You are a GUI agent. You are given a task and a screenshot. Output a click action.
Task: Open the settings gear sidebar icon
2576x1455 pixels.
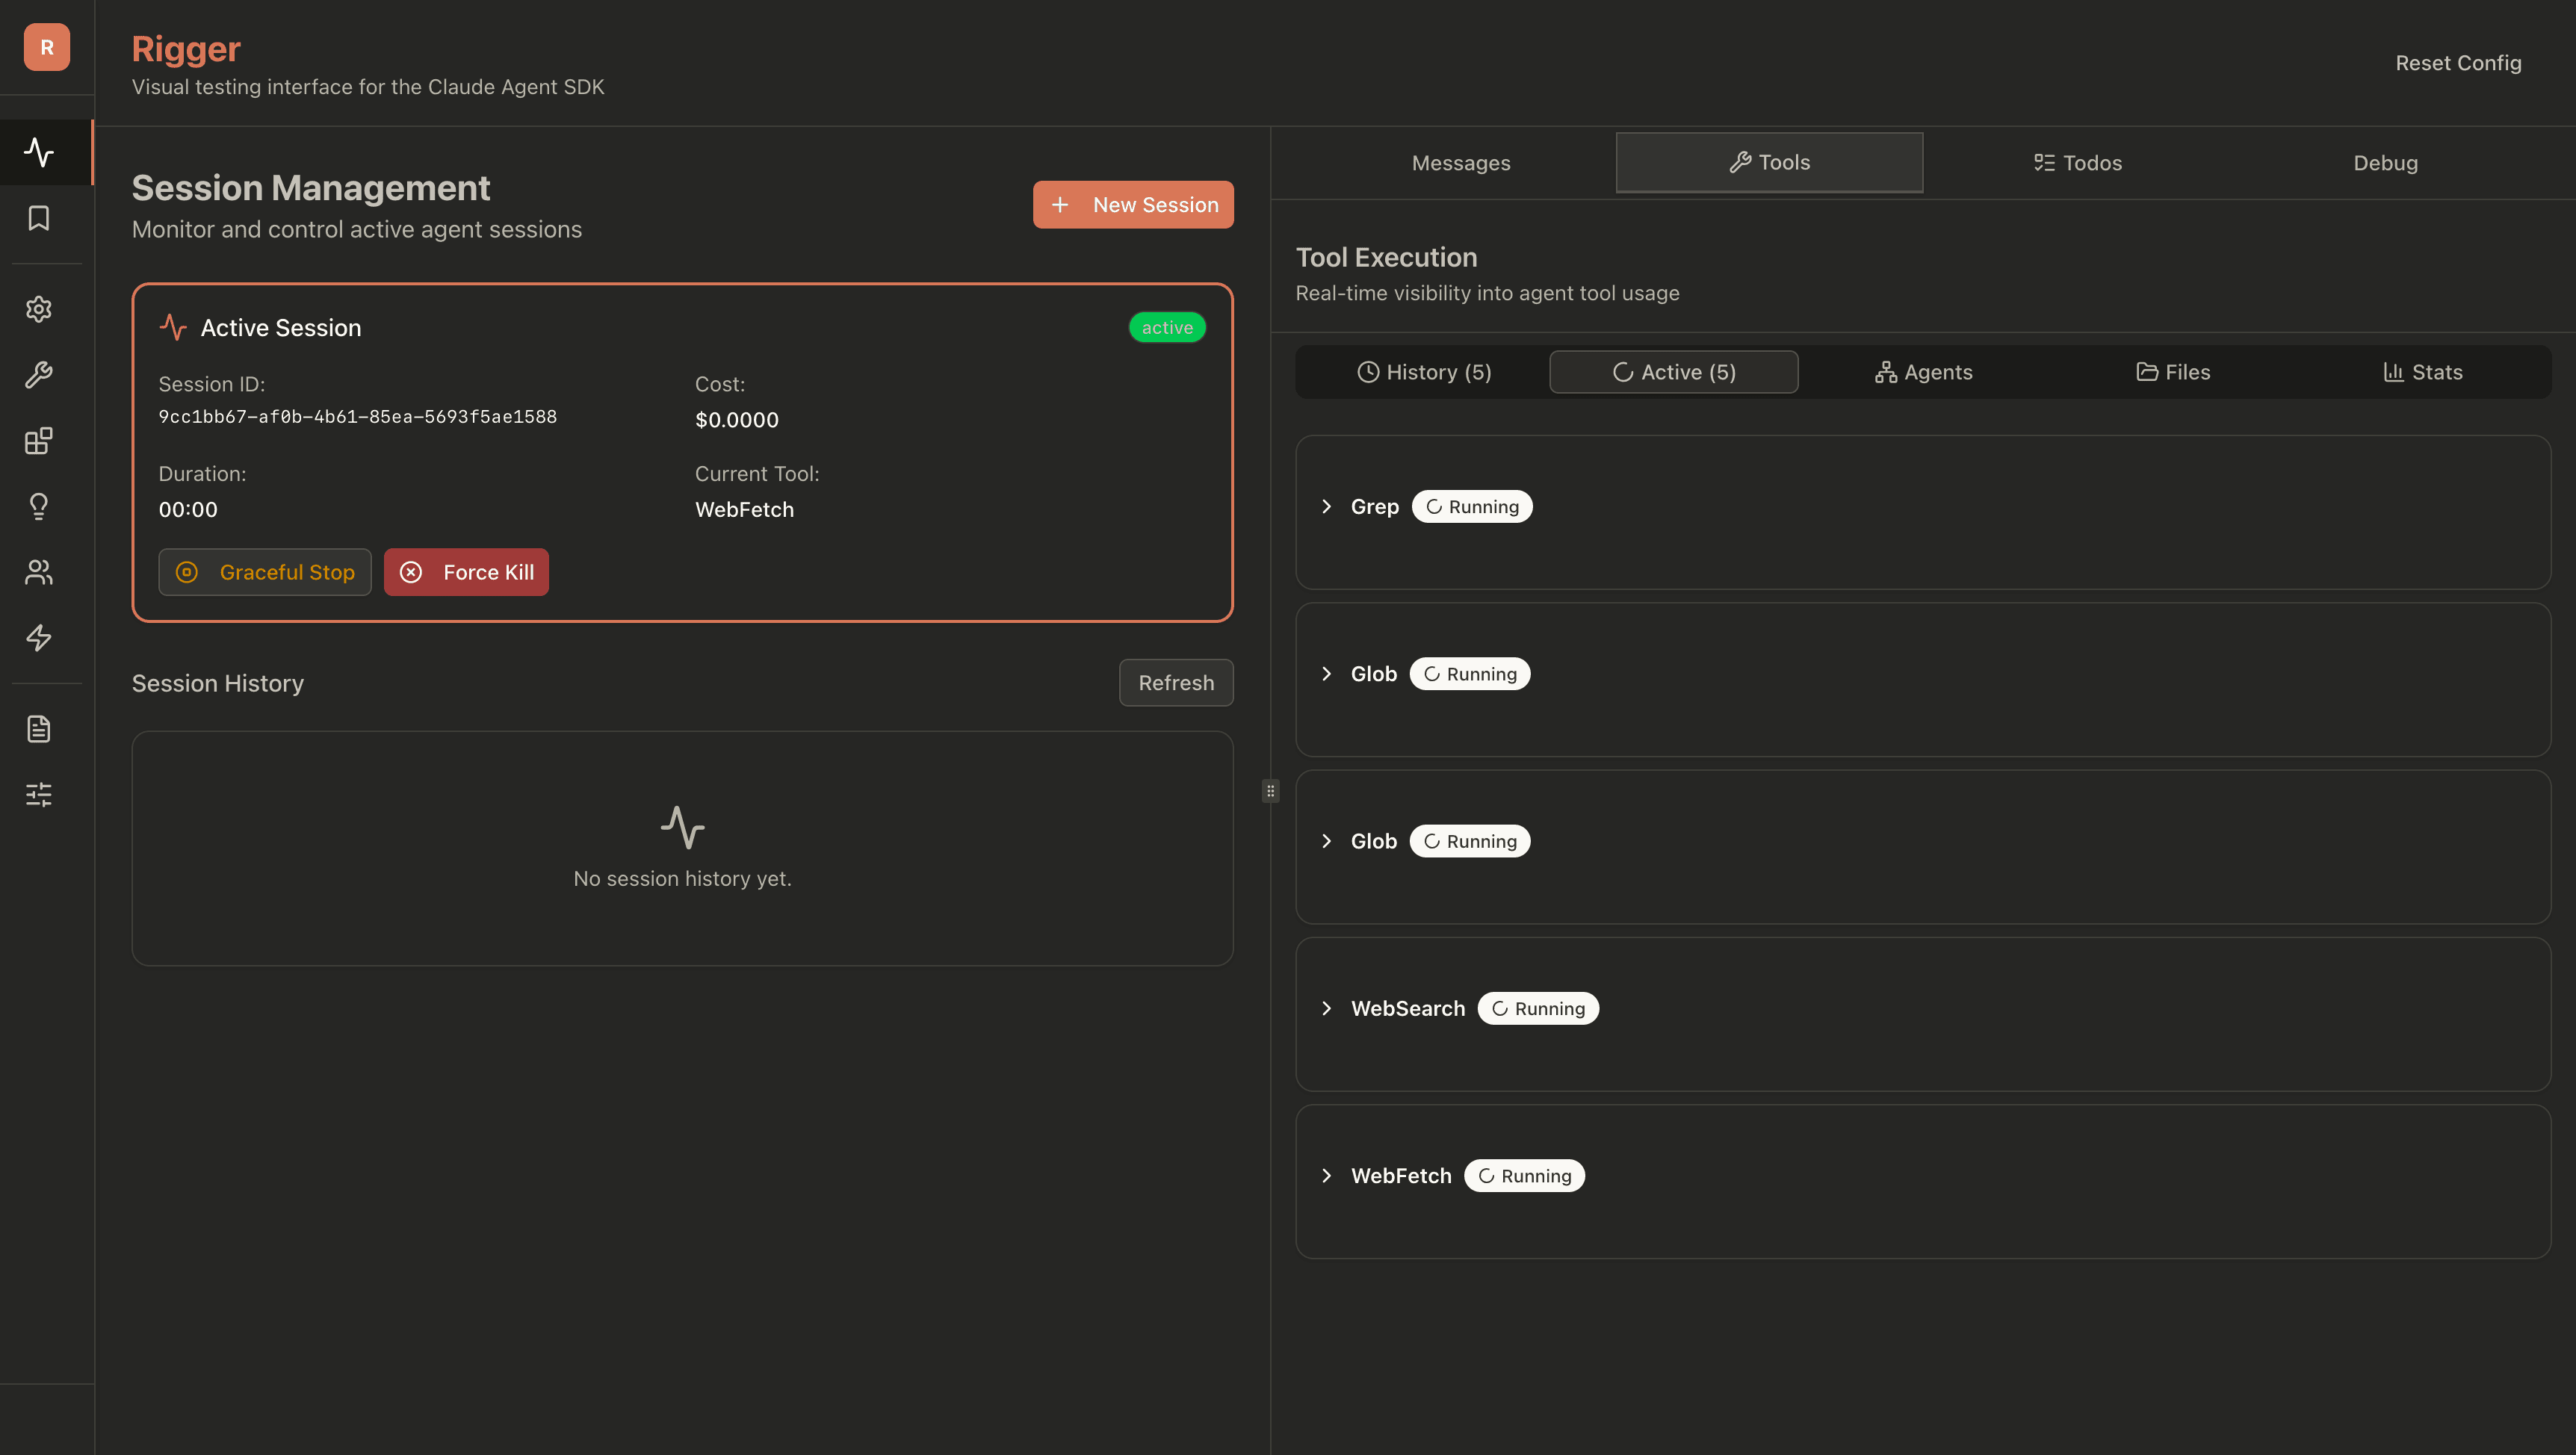[x=39, y=309]
